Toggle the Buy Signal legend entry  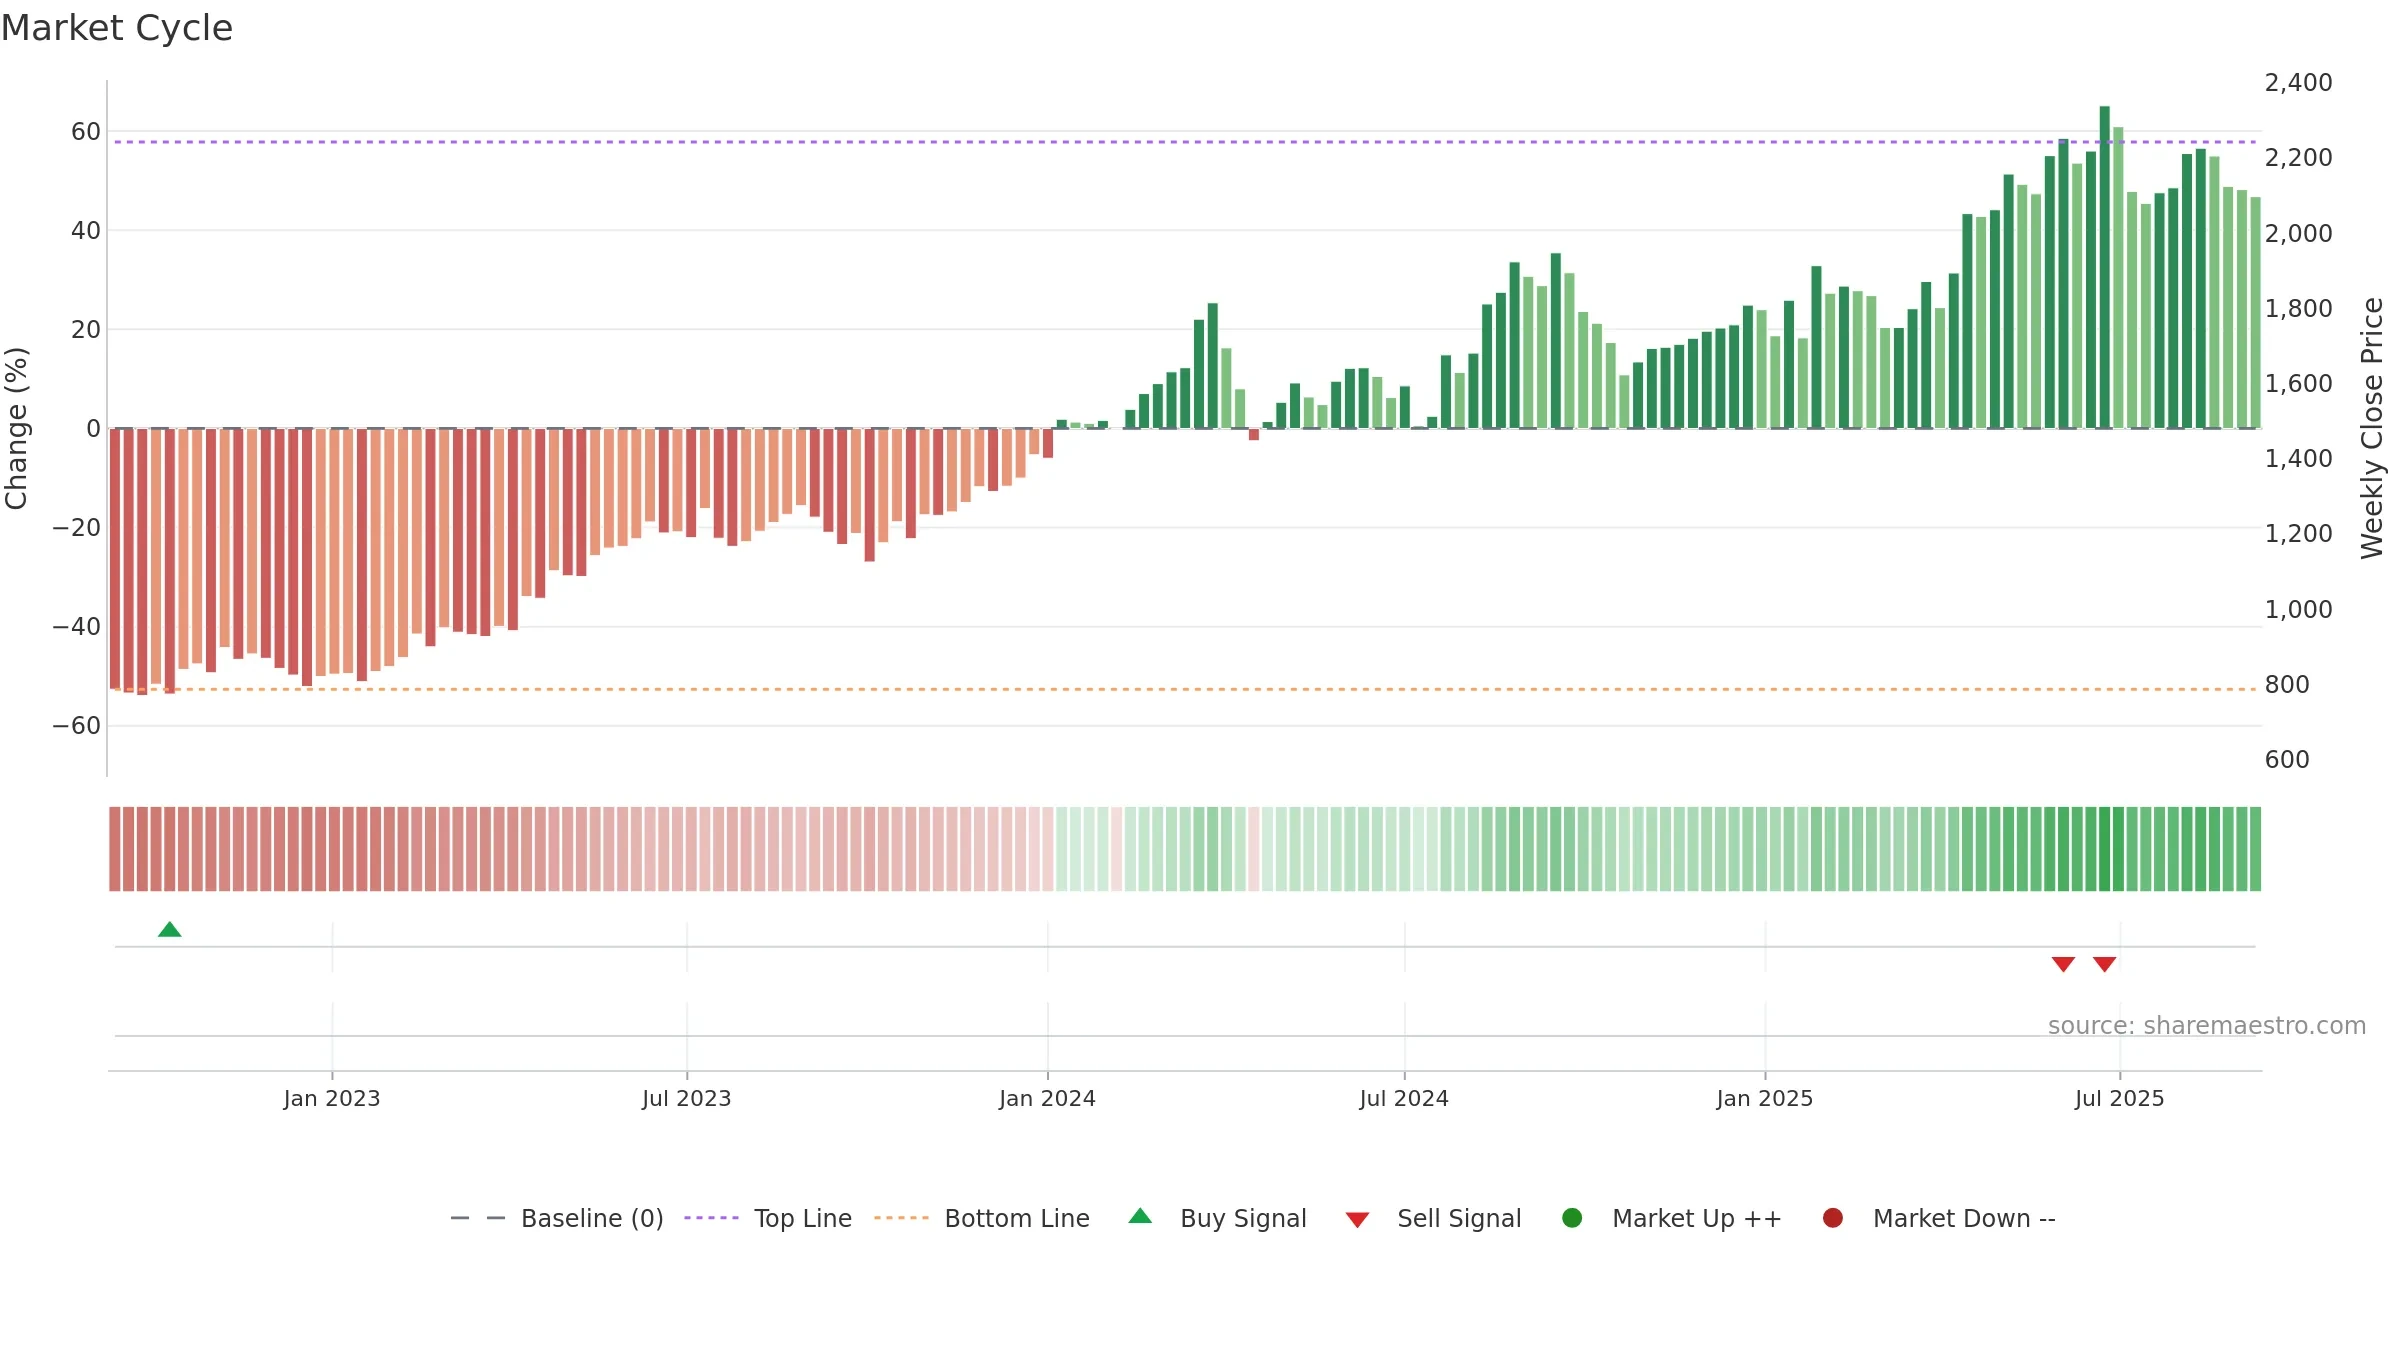[1217, 1218]
